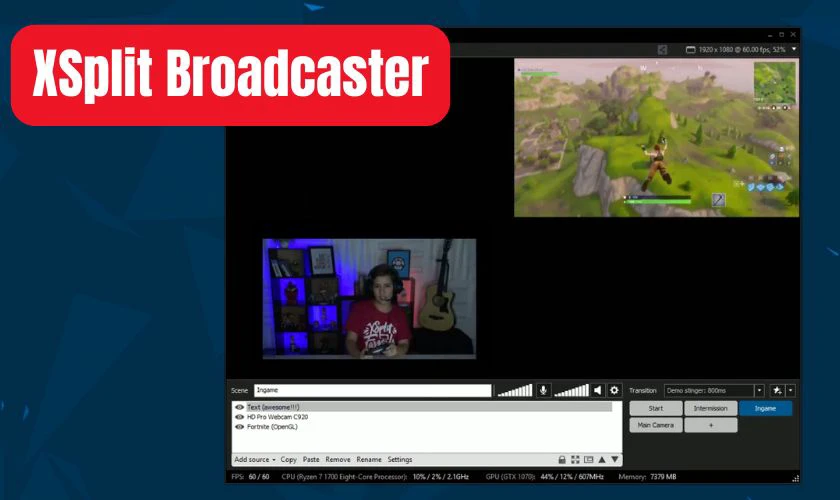Lock the selected source with the padlock
This screenshot has height=500, width=840.
pyautogui.click(x=561, y=459)
